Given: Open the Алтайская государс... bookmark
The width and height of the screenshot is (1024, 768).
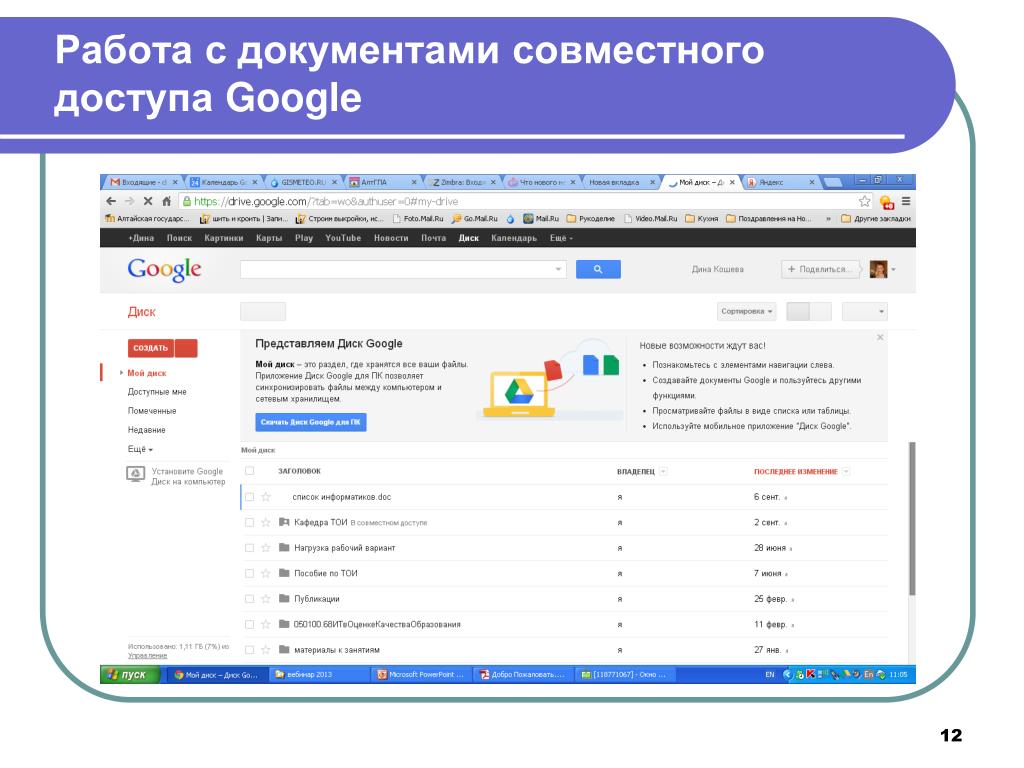Looking at the screenshot, I should click(x=147, y=219).
